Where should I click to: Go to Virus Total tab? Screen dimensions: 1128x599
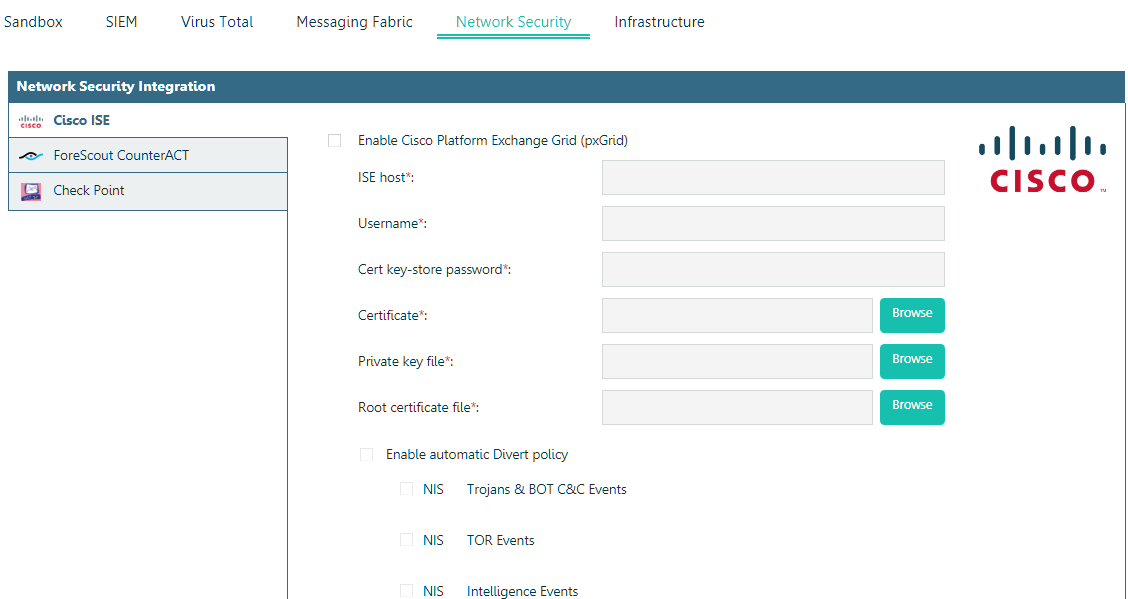click(x=217, y=22)
